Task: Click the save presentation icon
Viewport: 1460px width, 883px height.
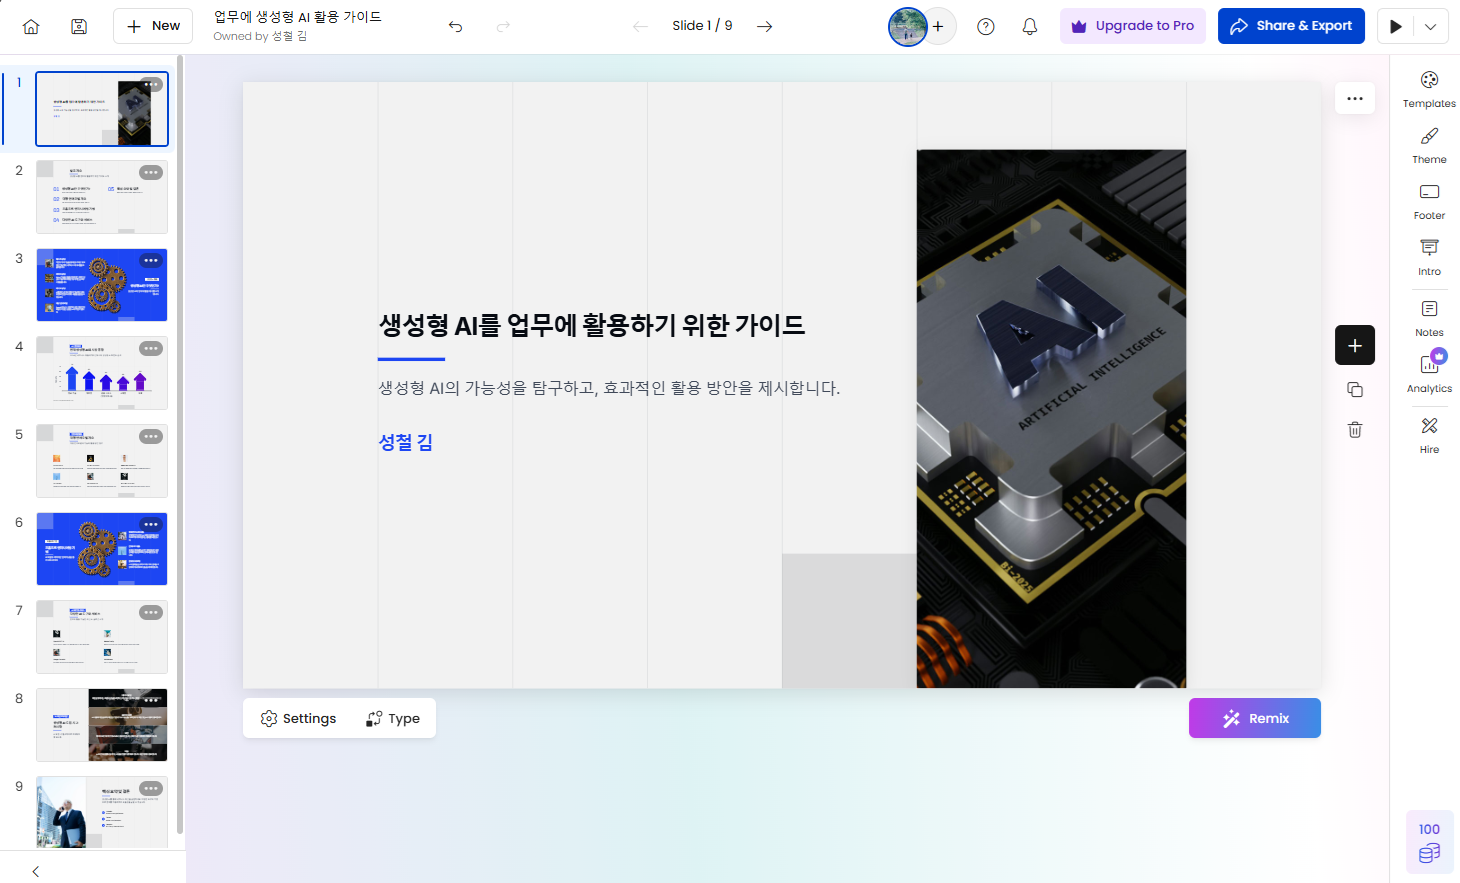Action: (x=79, y=27)
